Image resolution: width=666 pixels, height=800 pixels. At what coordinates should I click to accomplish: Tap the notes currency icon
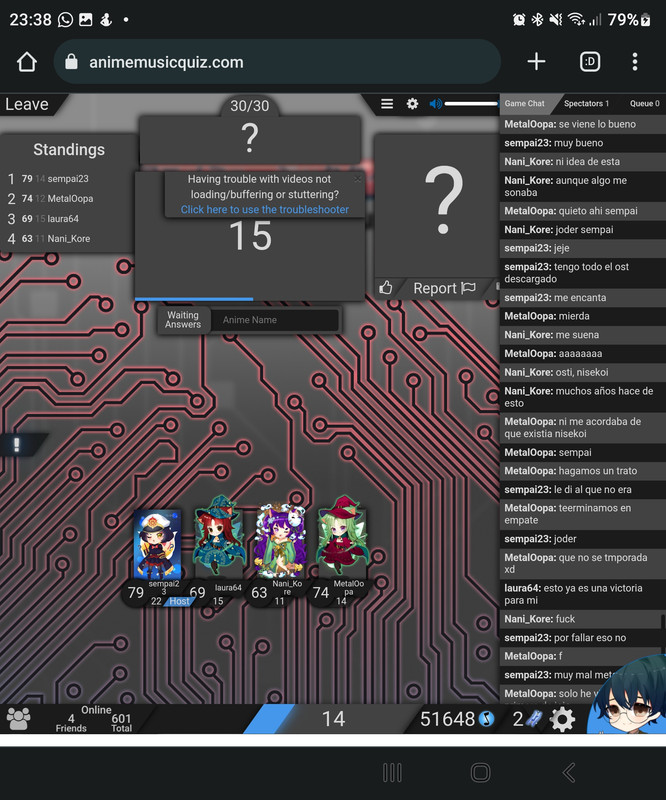pyautogui.click(x=486, y=719)
